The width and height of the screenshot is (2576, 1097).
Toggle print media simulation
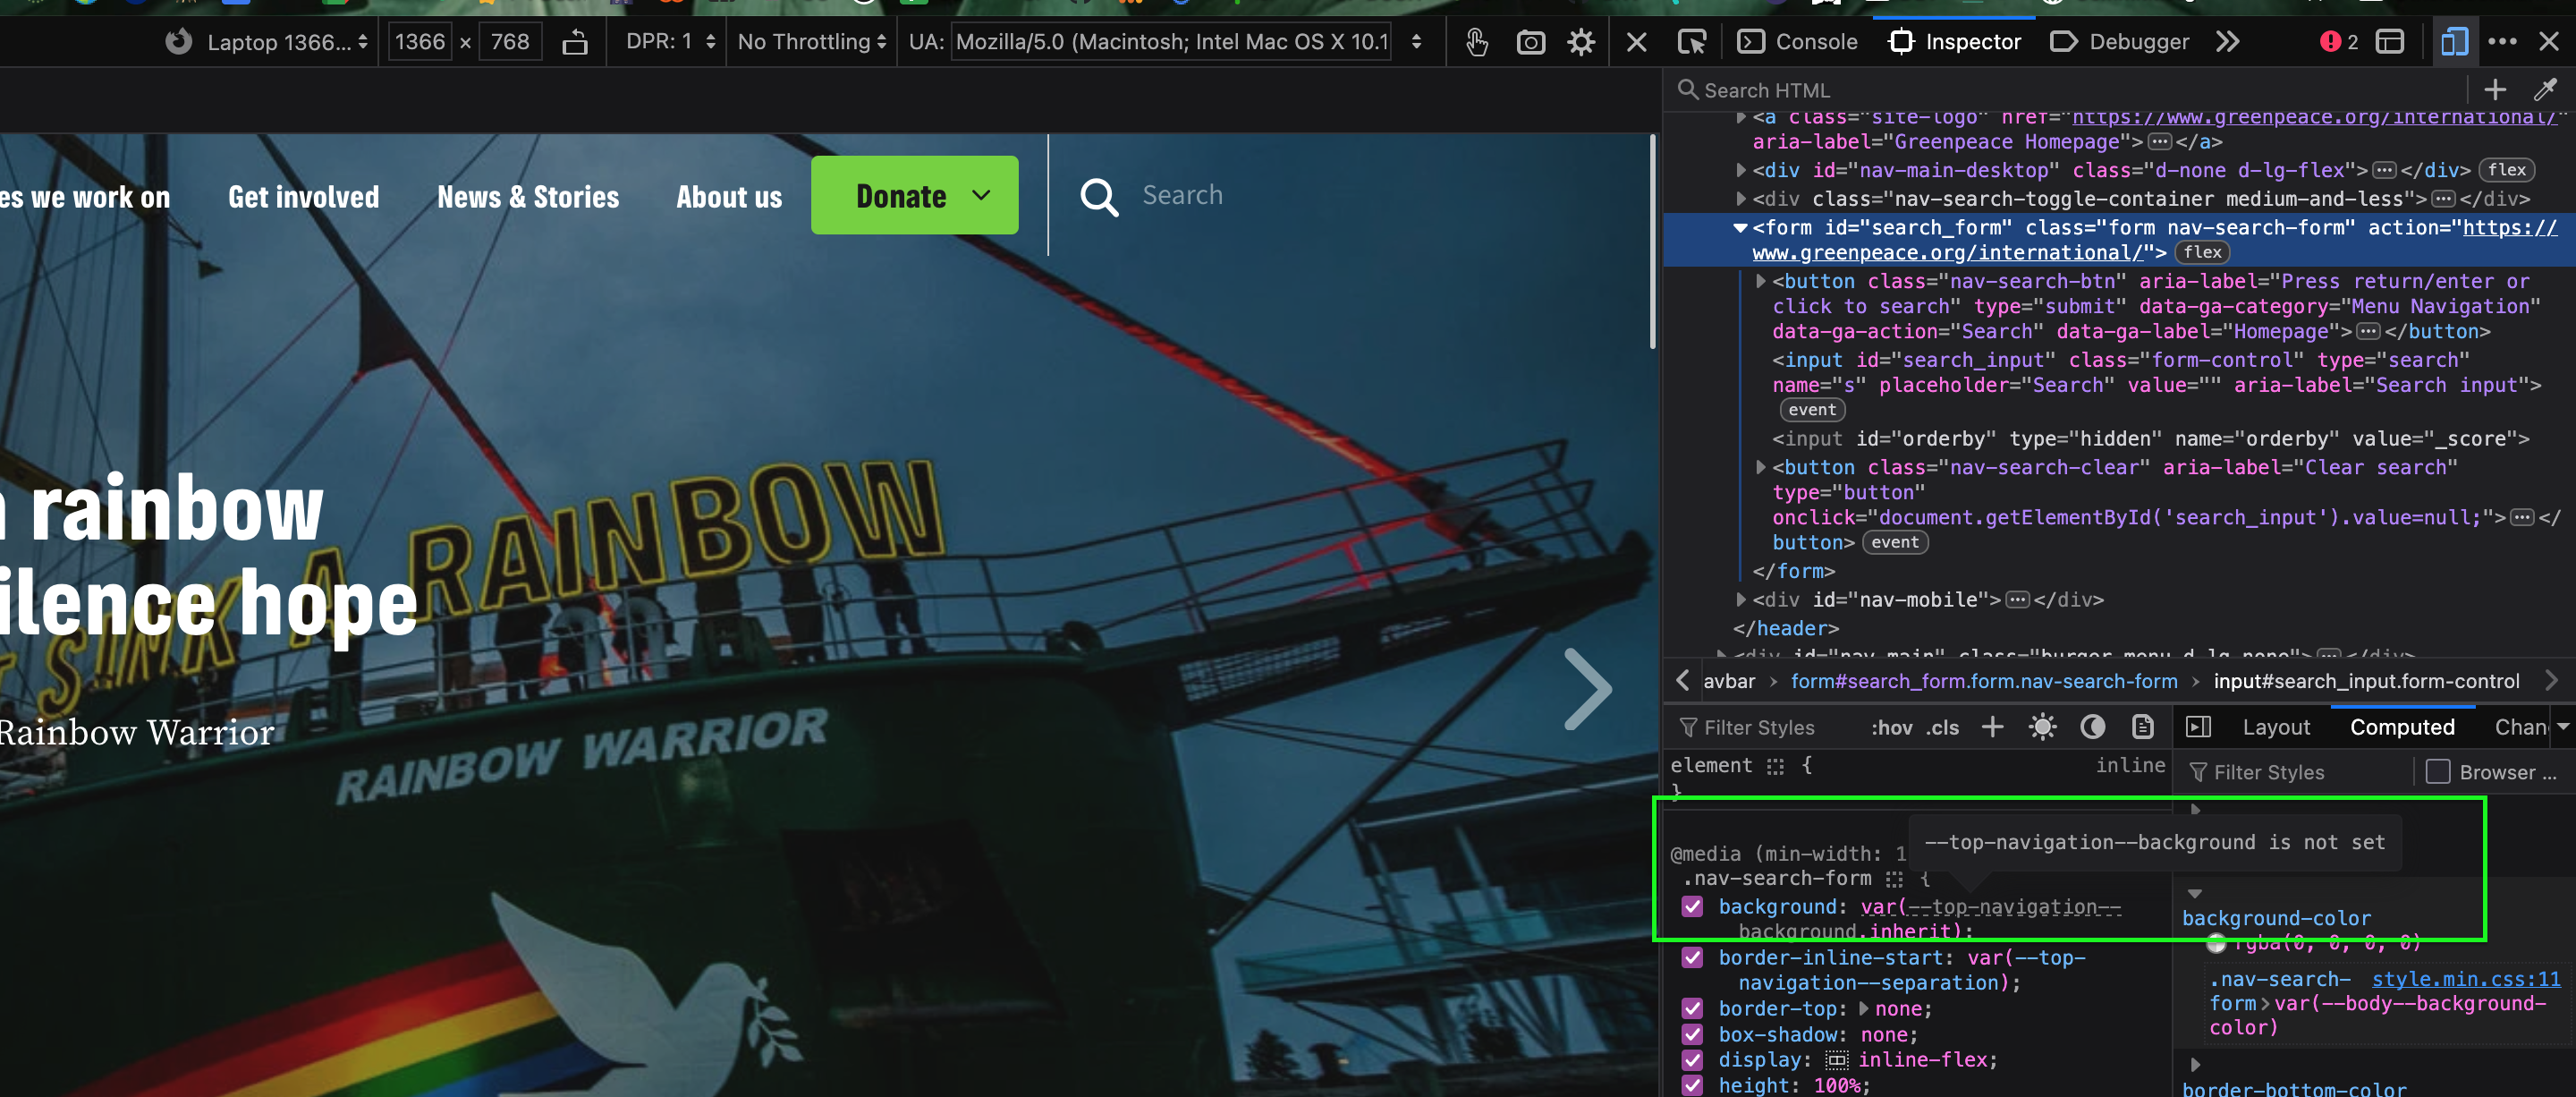[2142, 727]
